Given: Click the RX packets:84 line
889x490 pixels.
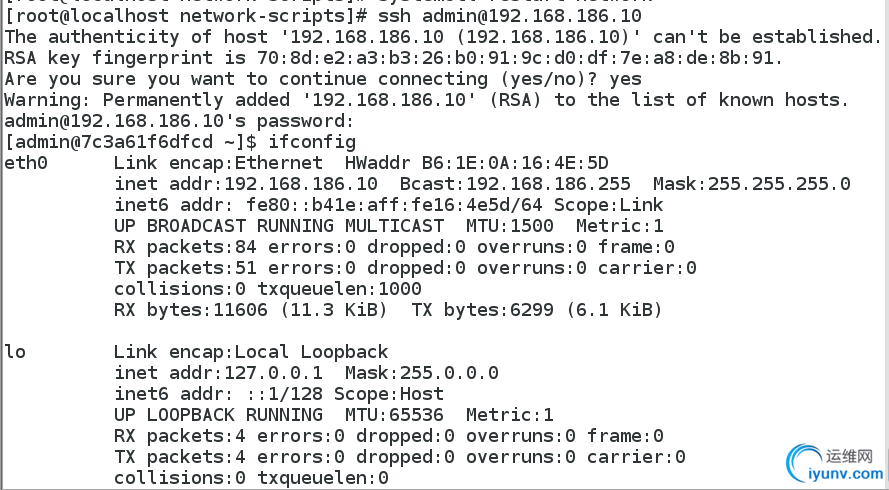Looking at the screenshot, I should tap(394, 247).
